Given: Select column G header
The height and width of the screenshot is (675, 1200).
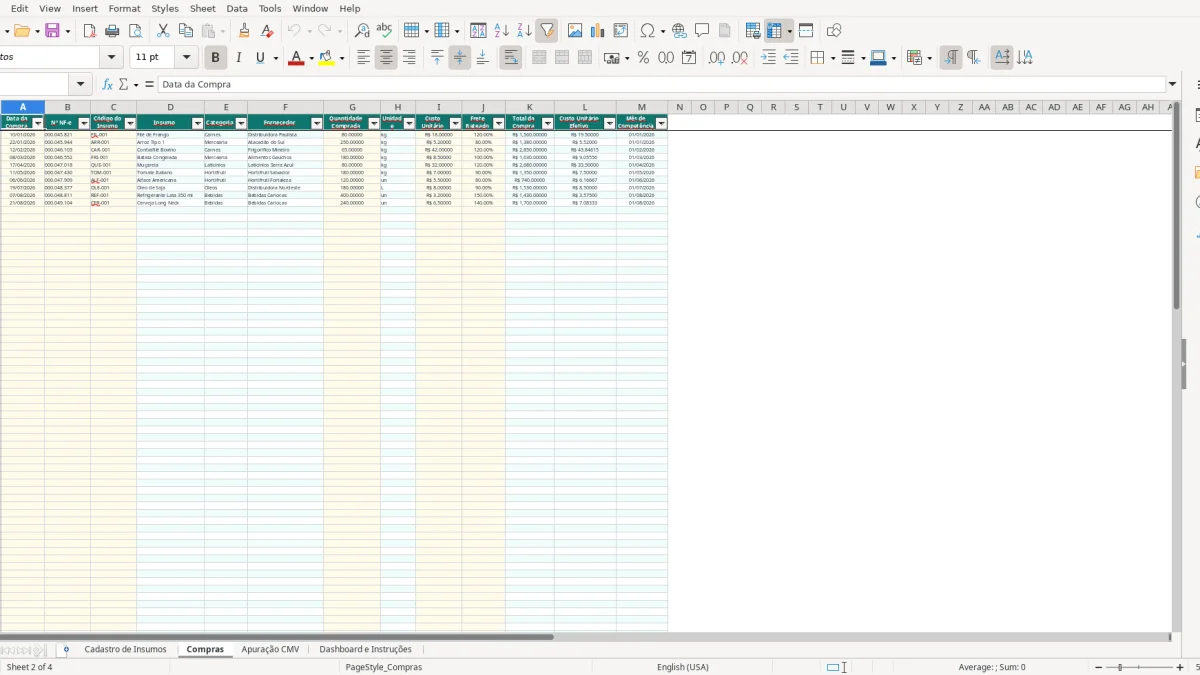Looking at the screenshot, I should (352, 107).
